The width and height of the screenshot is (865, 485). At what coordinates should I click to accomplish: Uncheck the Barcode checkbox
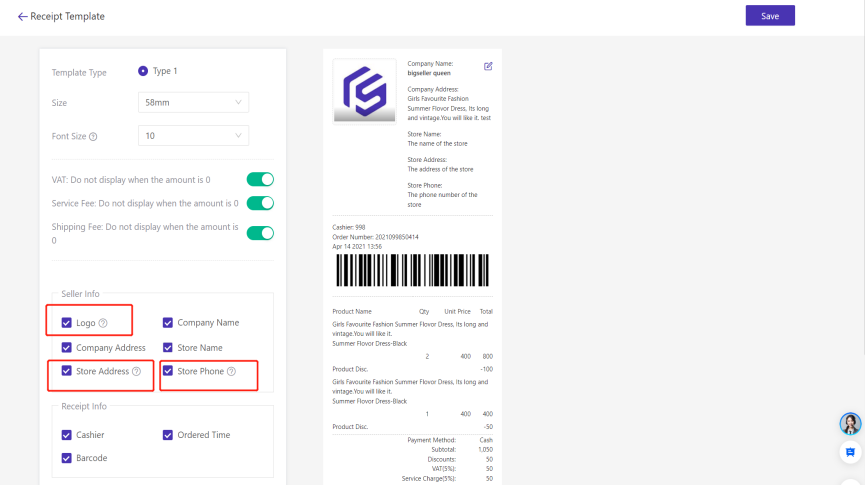click(67, 458)
